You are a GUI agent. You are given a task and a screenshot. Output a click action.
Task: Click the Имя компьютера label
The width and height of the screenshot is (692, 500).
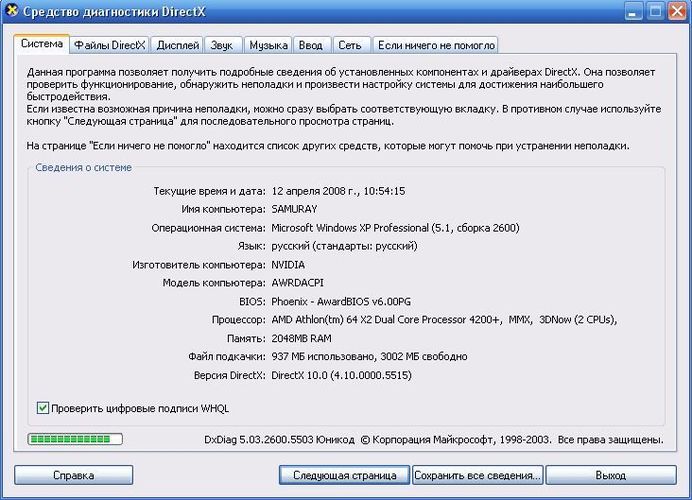(x=224, y=209)
